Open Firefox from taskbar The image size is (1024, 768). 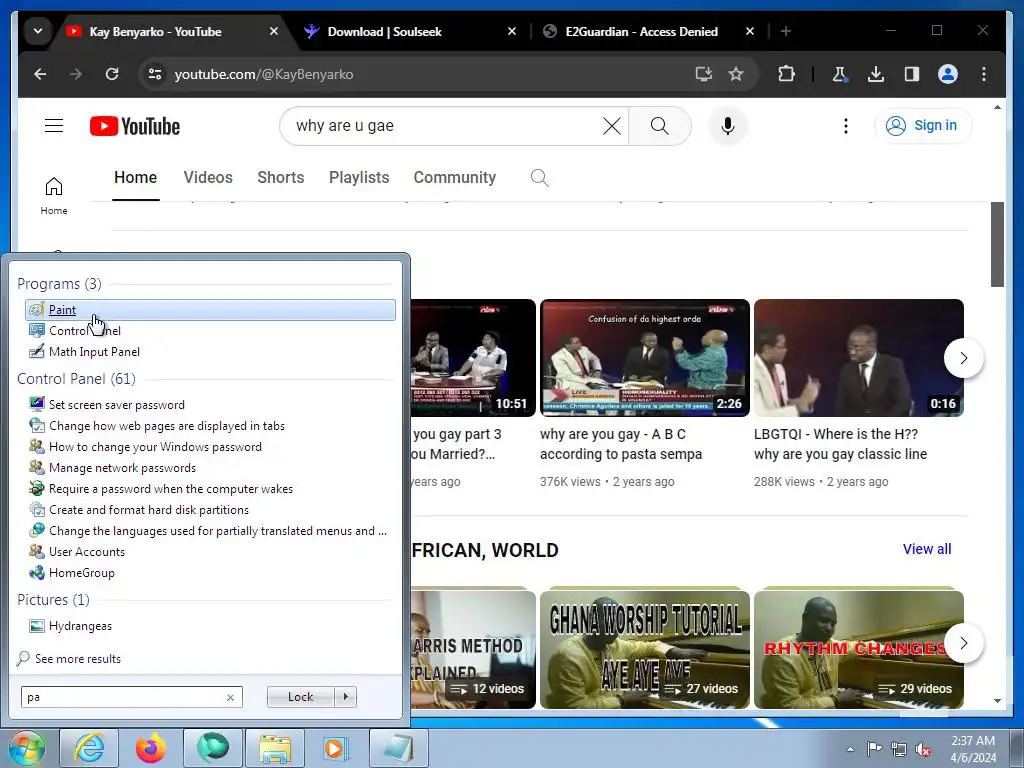click(151, 748)
